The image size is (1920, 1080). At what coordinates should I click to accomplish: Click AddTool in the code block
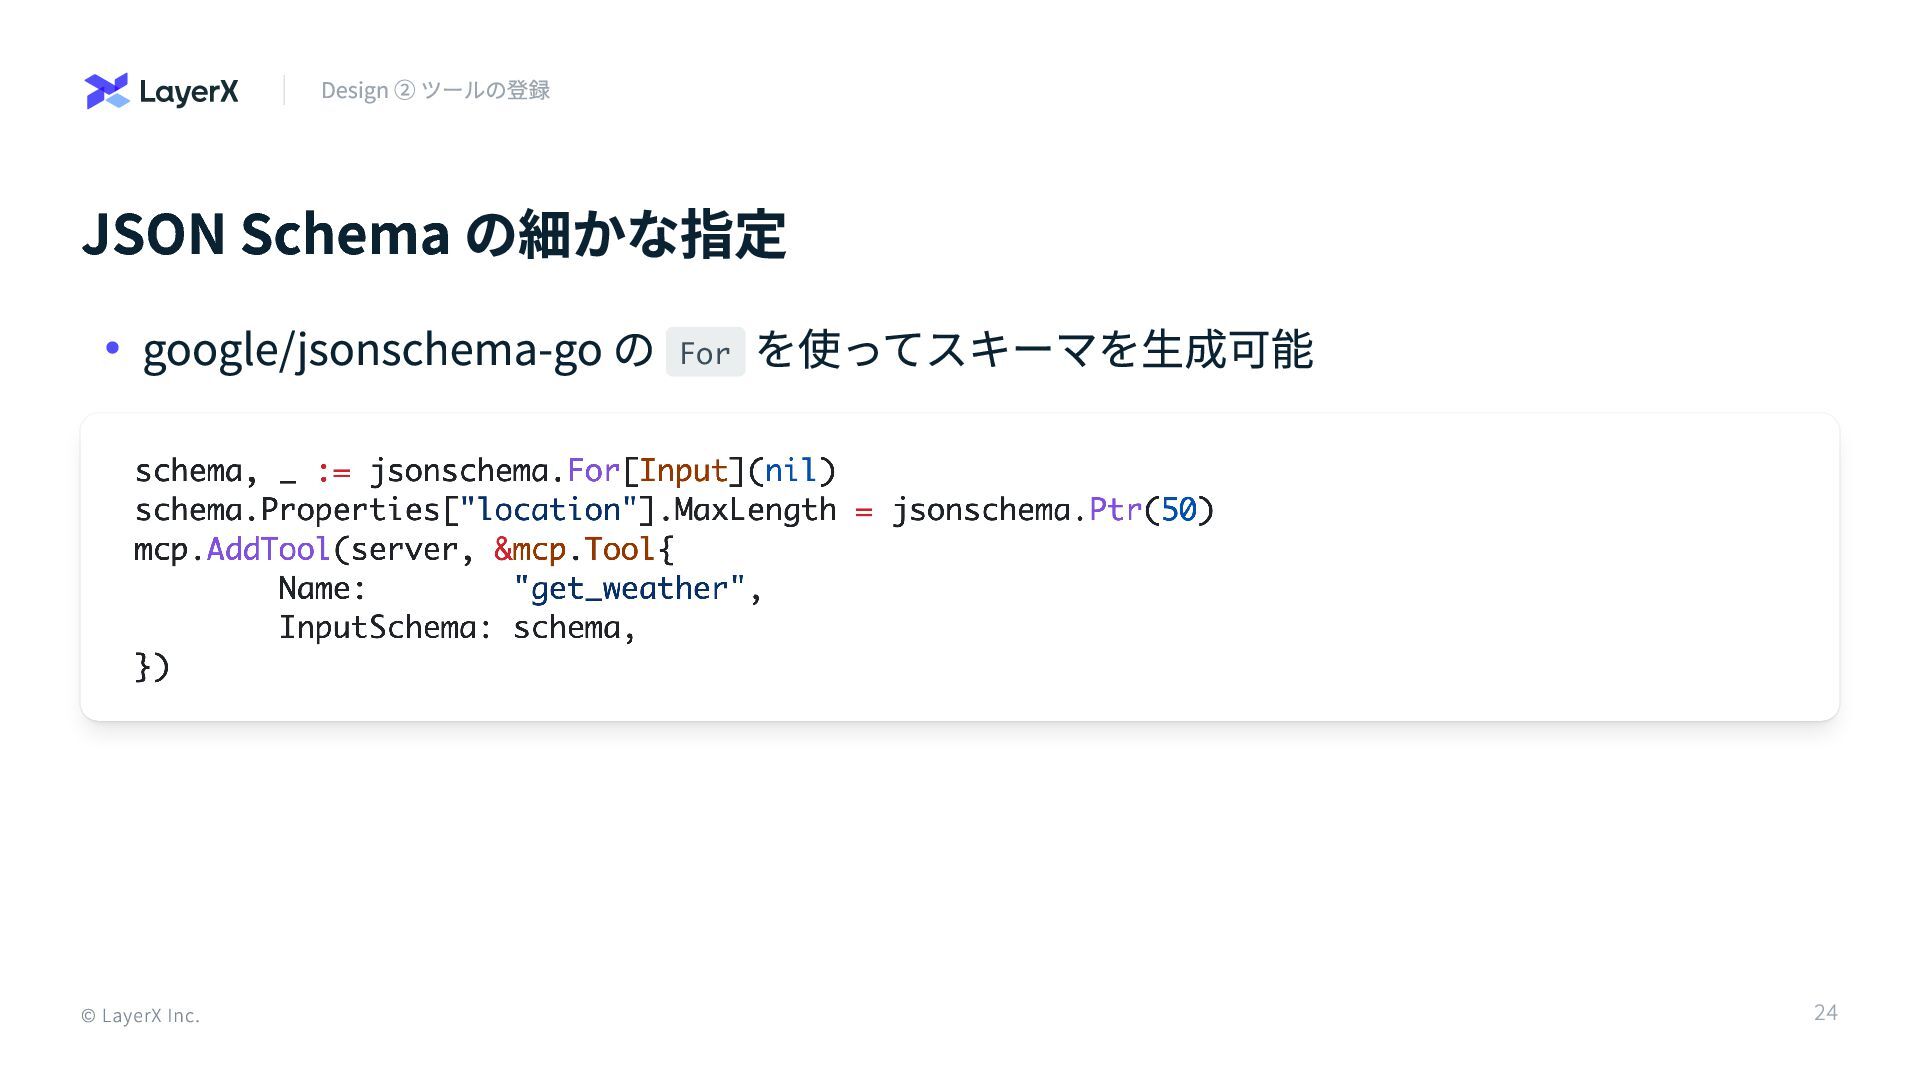tap(268, 549)
